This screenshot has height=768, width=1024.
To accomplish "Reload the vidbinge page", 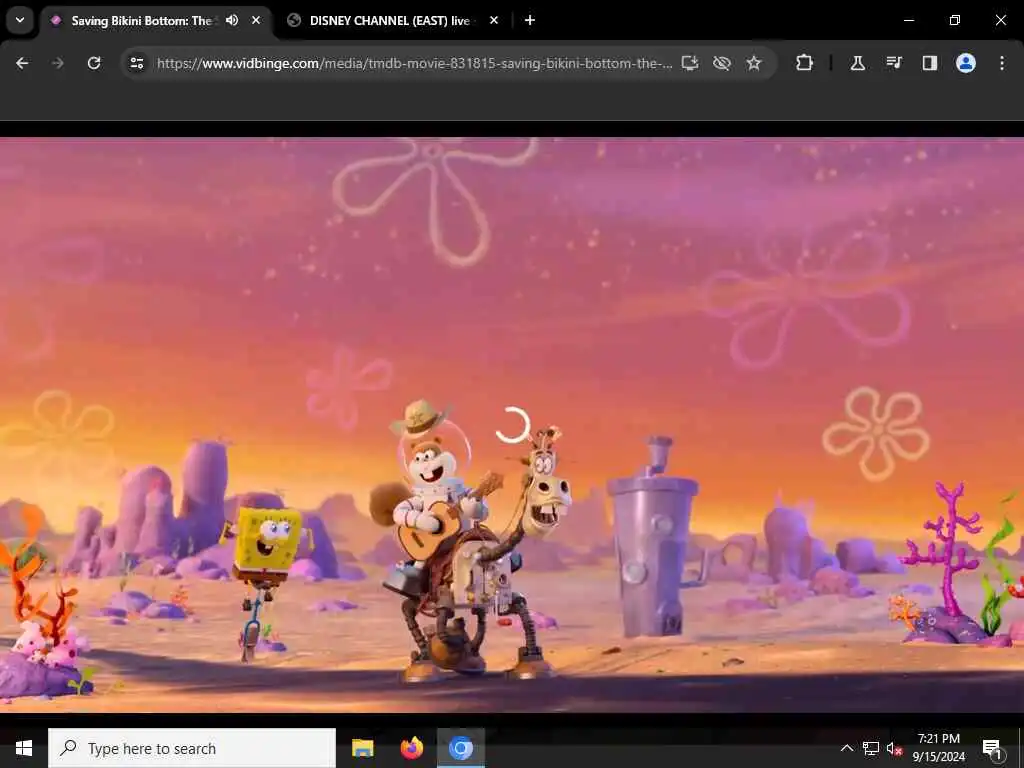I will coord(94,63).
